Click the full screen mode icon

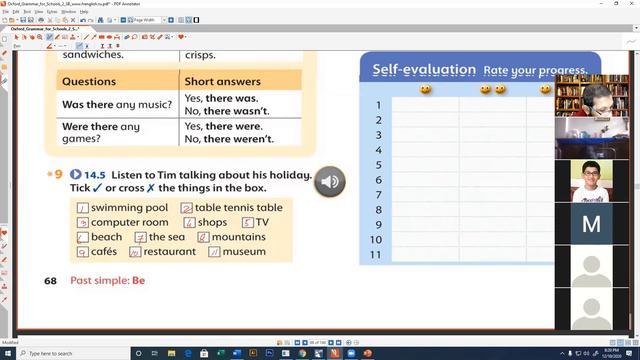[x=196, y=20]
